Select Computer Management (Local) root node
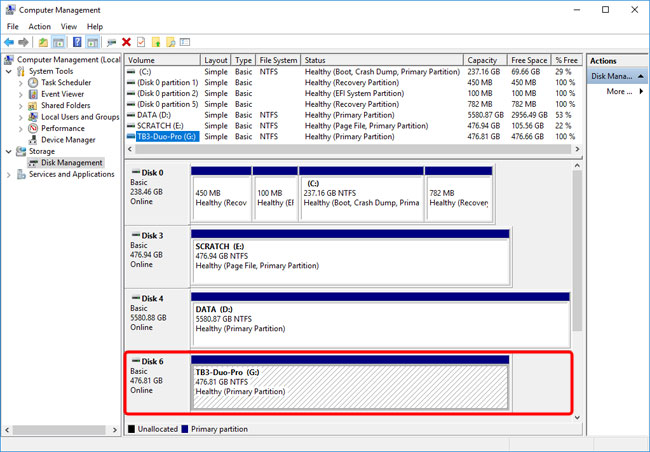Viewport: 650px width, 452px height. pyautogui.click(x=68, y=60)
